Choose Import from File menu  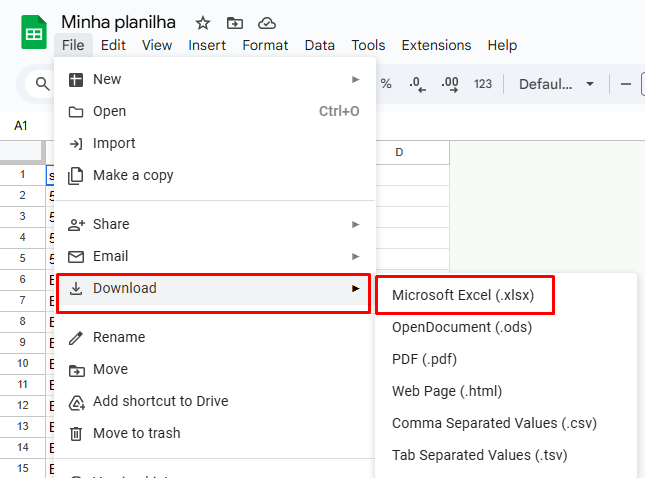[x=215, y=143]
